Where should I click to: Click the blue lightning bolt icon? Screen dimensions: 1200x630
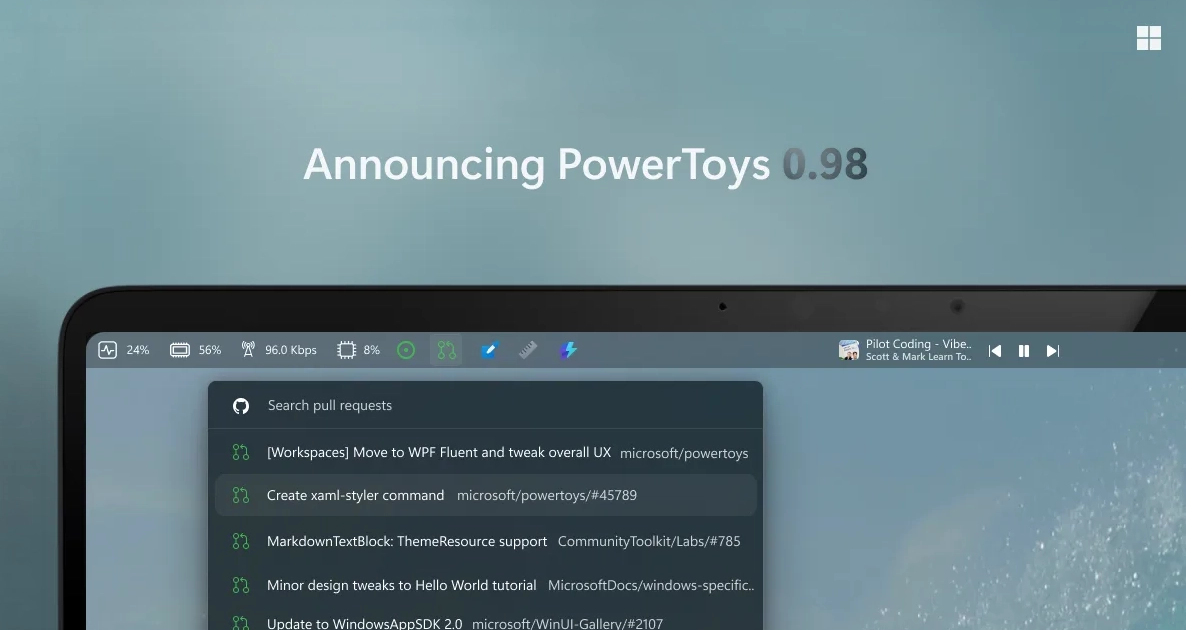pyautogui.click(x=568, y=350)
